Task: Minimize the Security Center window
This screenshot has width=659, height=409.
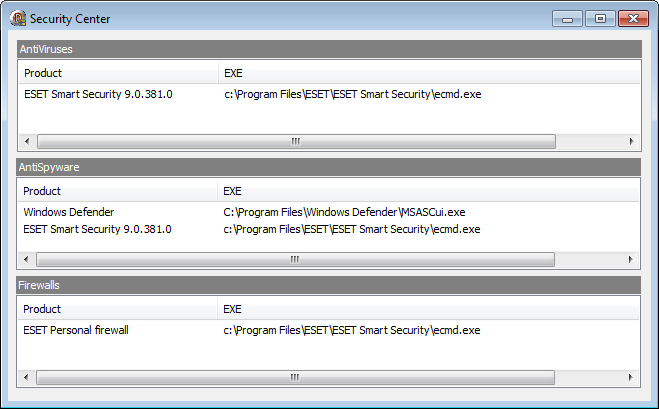Action: coord(567,19)
